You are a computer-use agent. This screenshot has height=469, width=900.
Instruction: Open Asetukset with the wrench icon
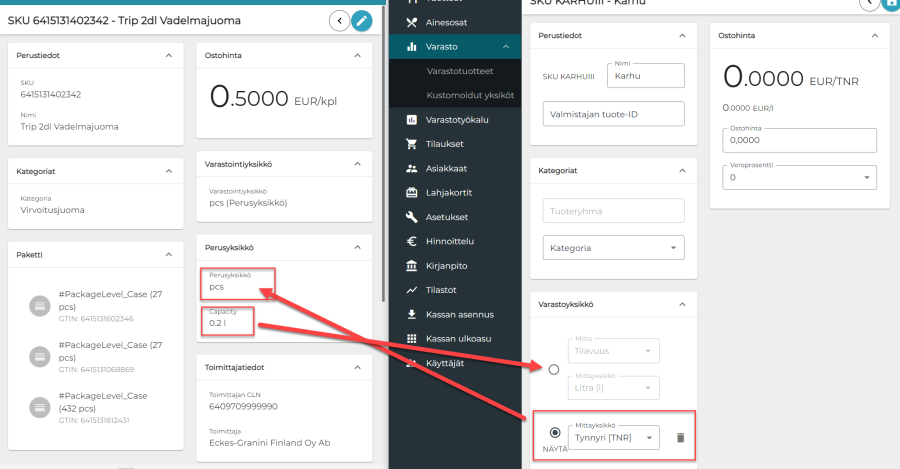point(411,217)
